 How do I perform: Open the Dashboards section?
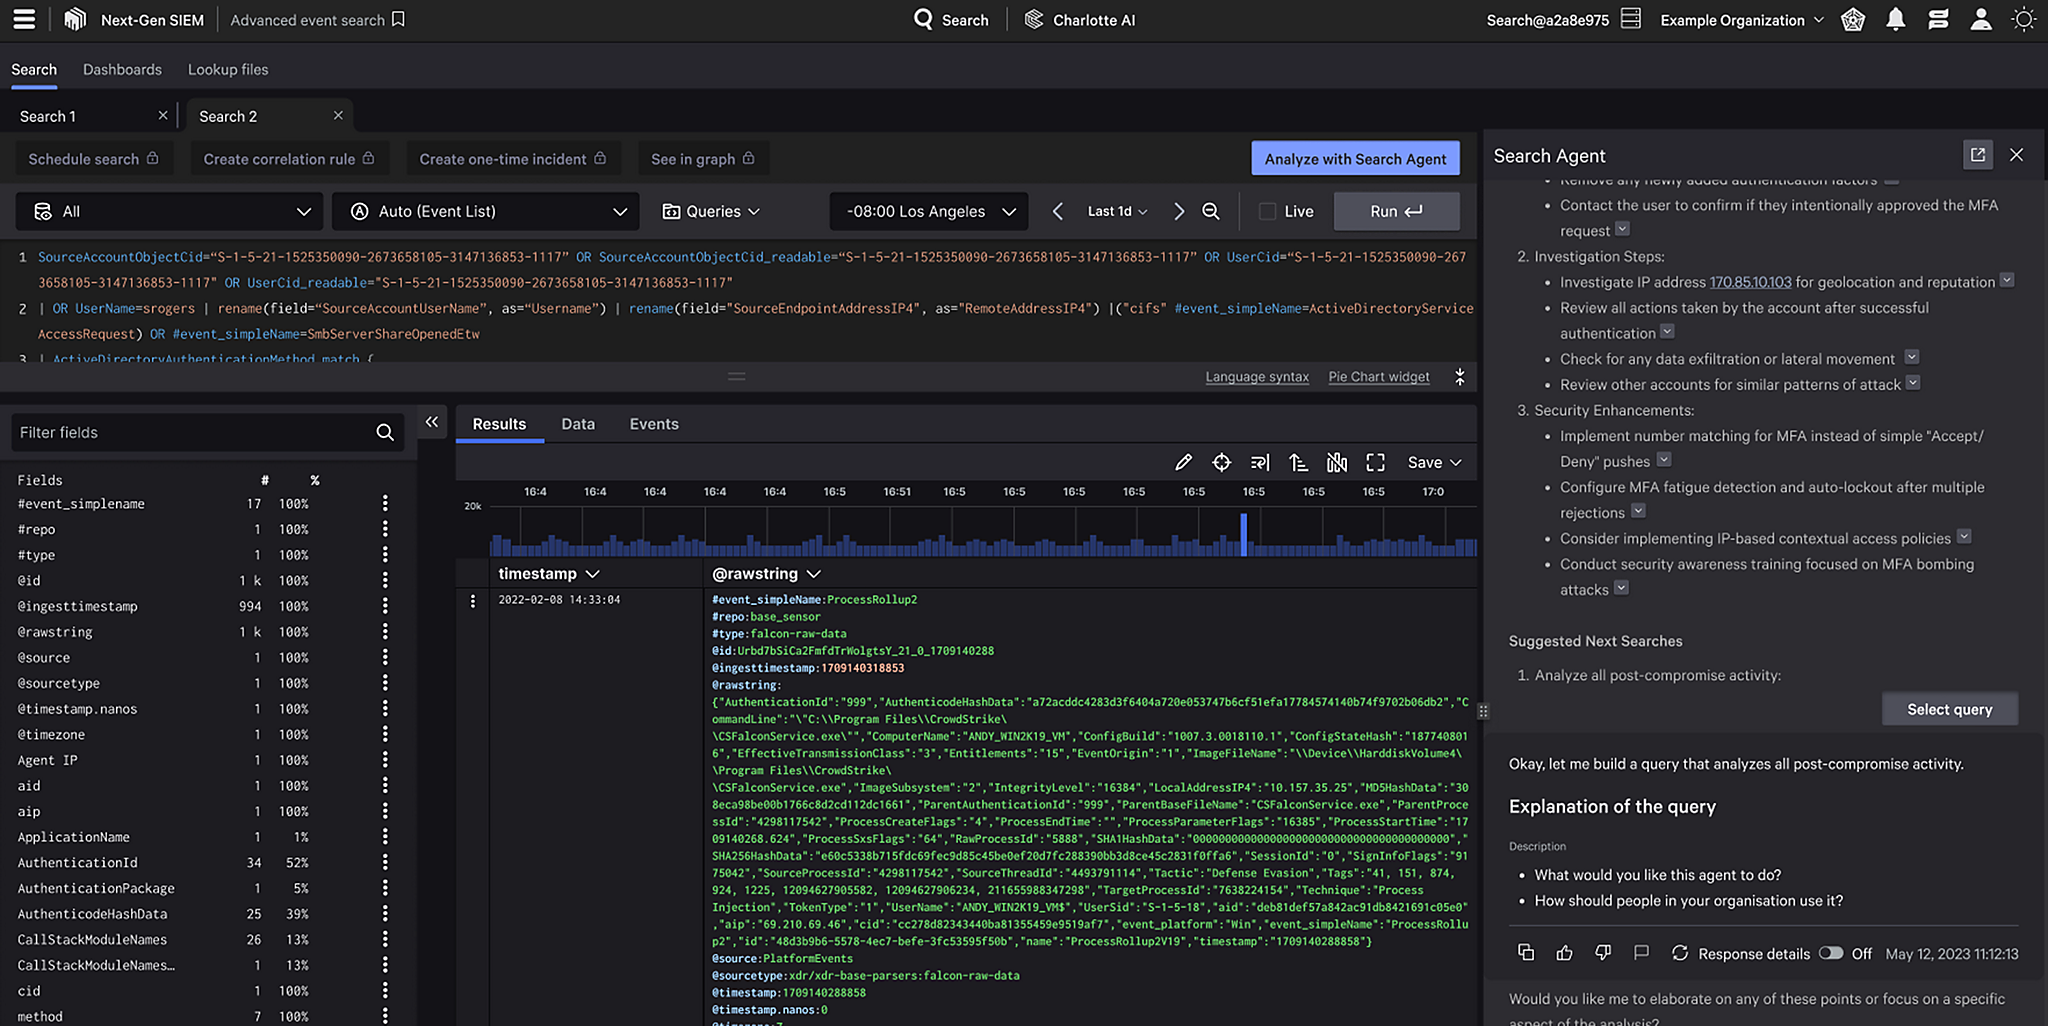point(122,69)
